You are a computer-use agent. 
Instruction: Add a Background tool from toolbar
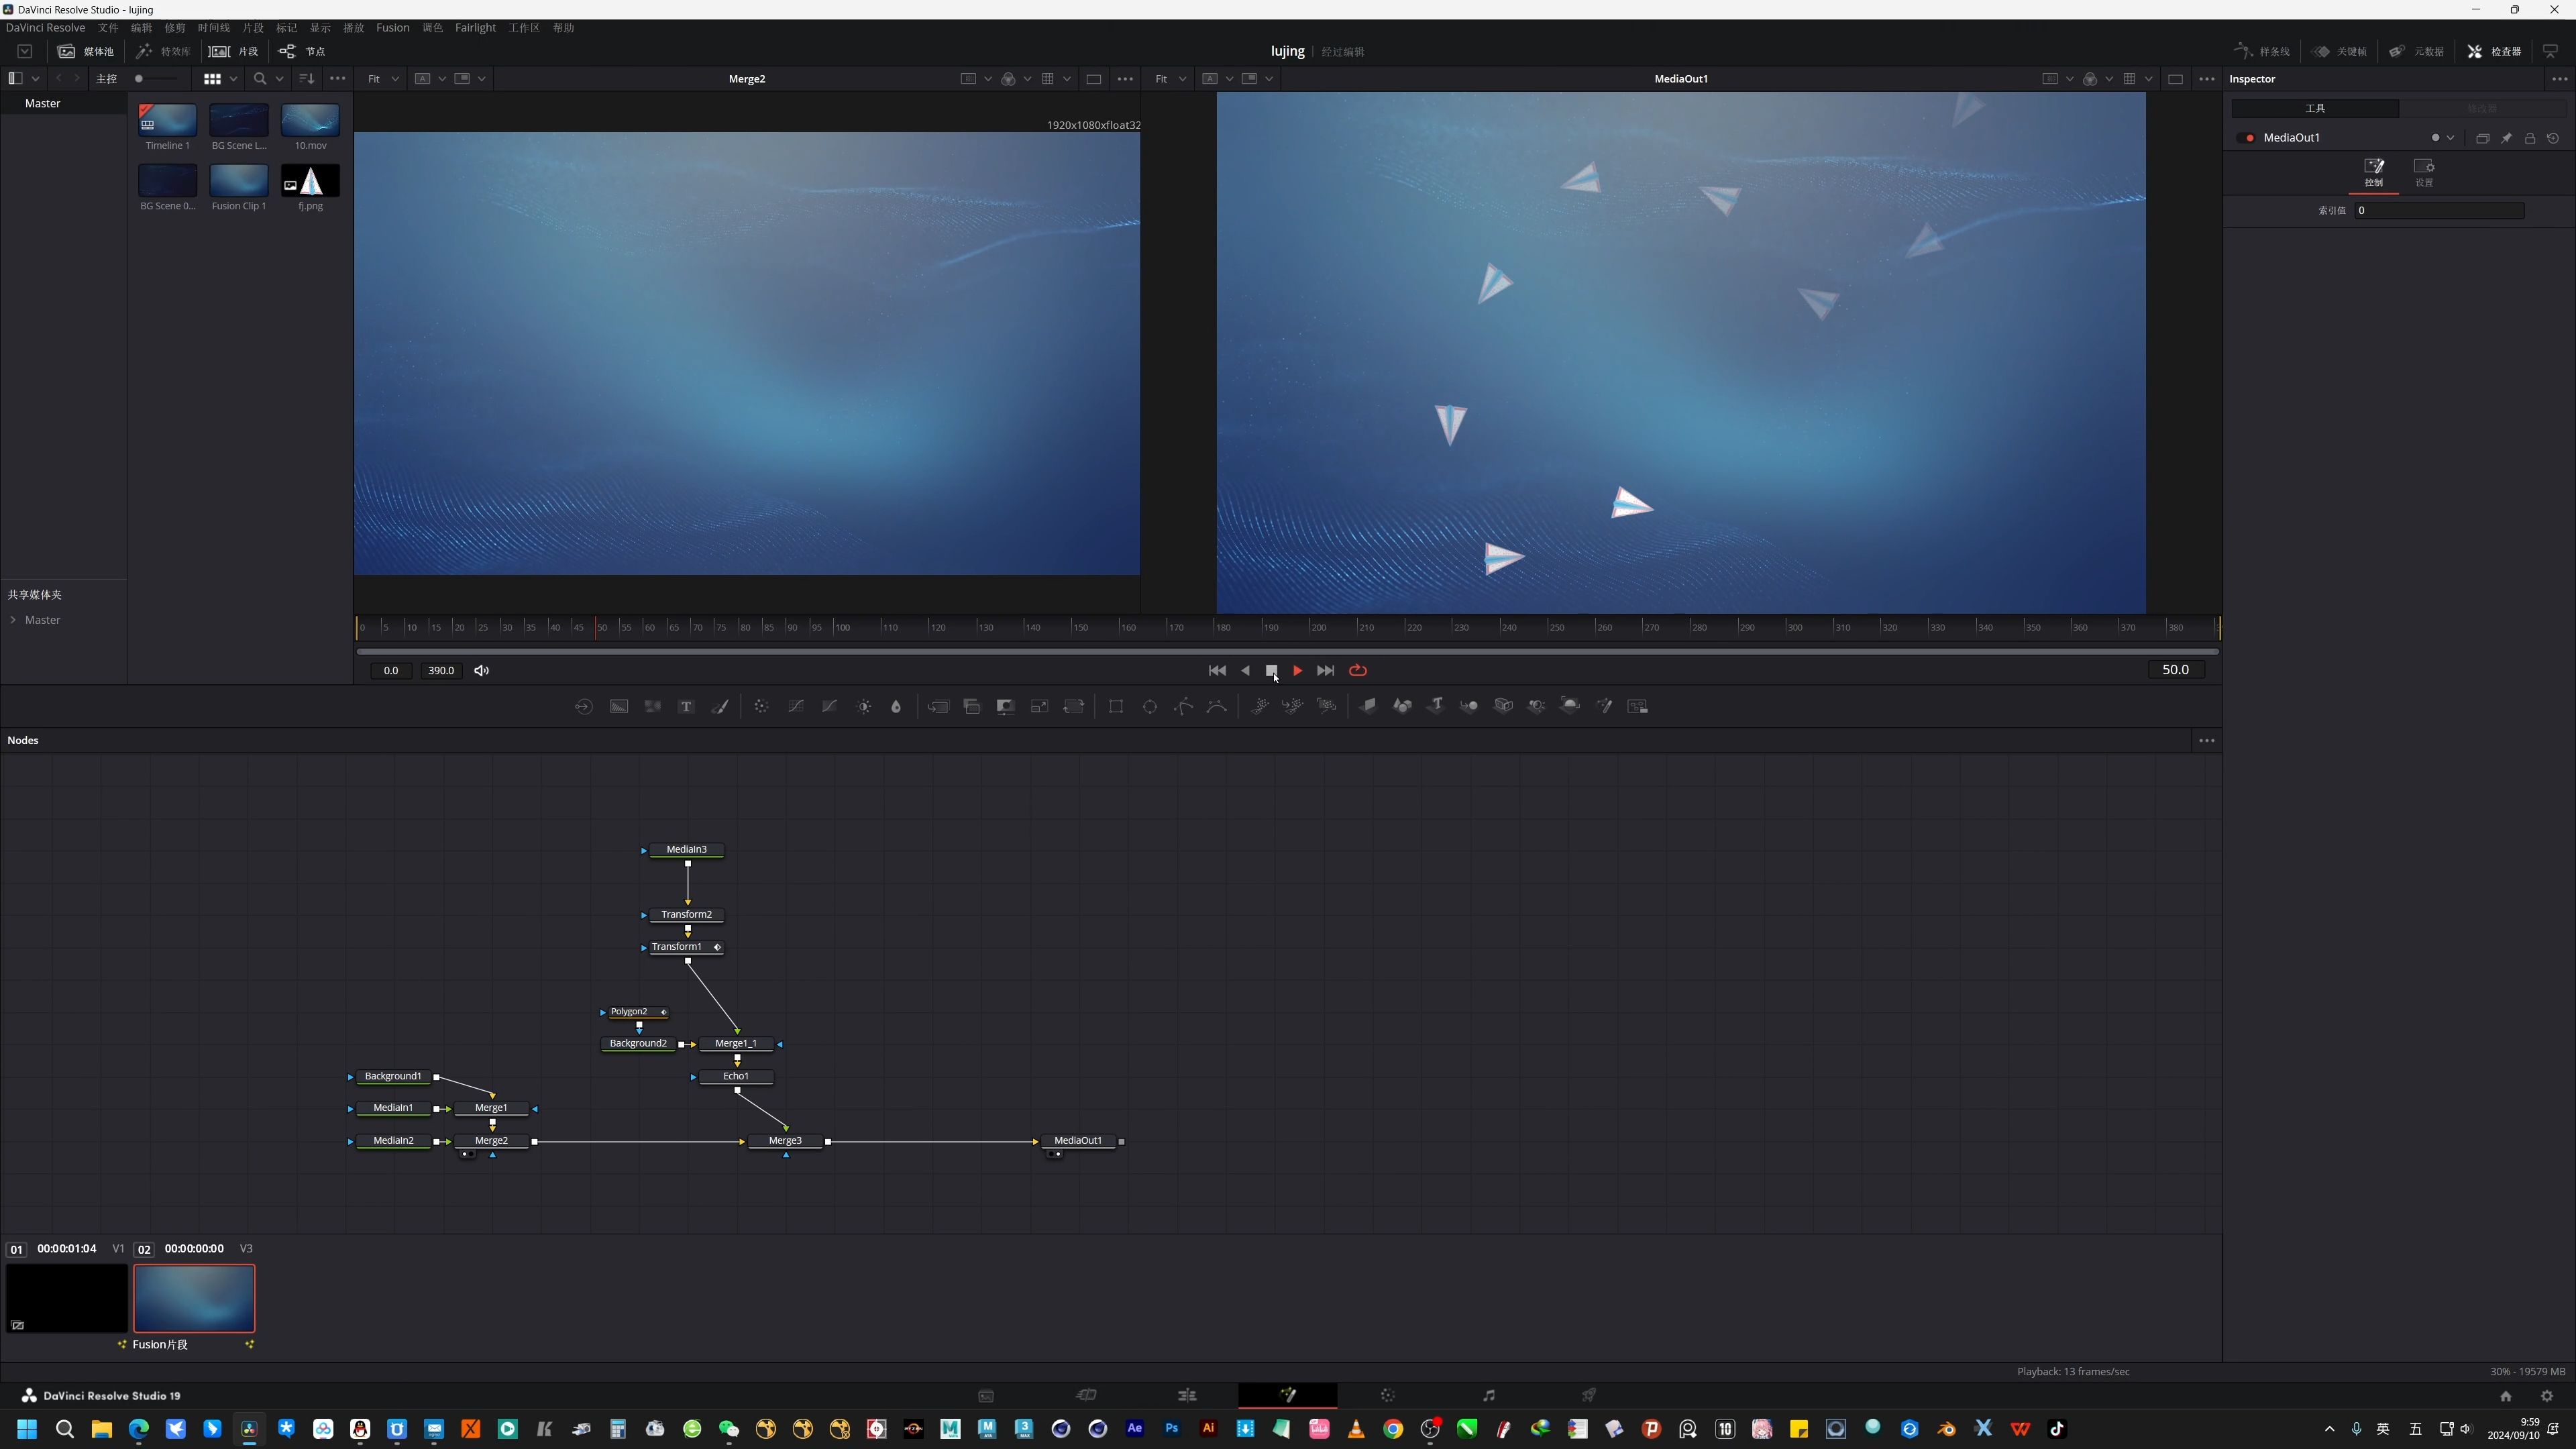point(619,707)
